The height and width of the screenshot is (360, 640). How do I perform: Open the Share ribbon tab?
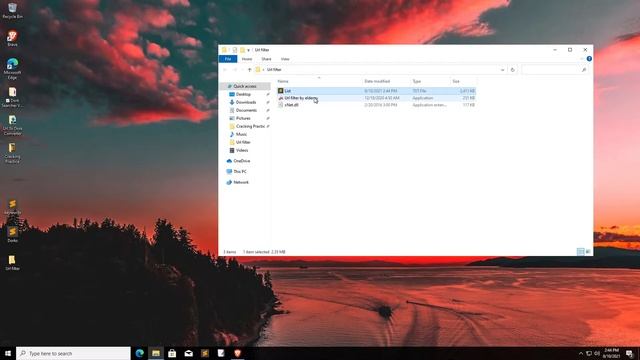coord(266,59)
